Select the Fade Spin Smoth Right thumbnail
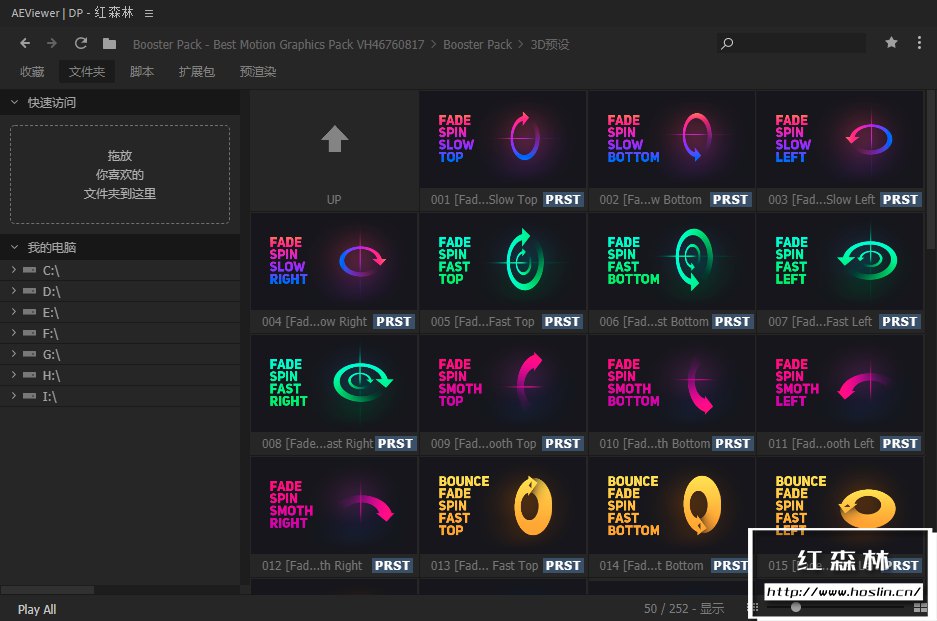The image size is (937, 621). (x=334, y=505)
